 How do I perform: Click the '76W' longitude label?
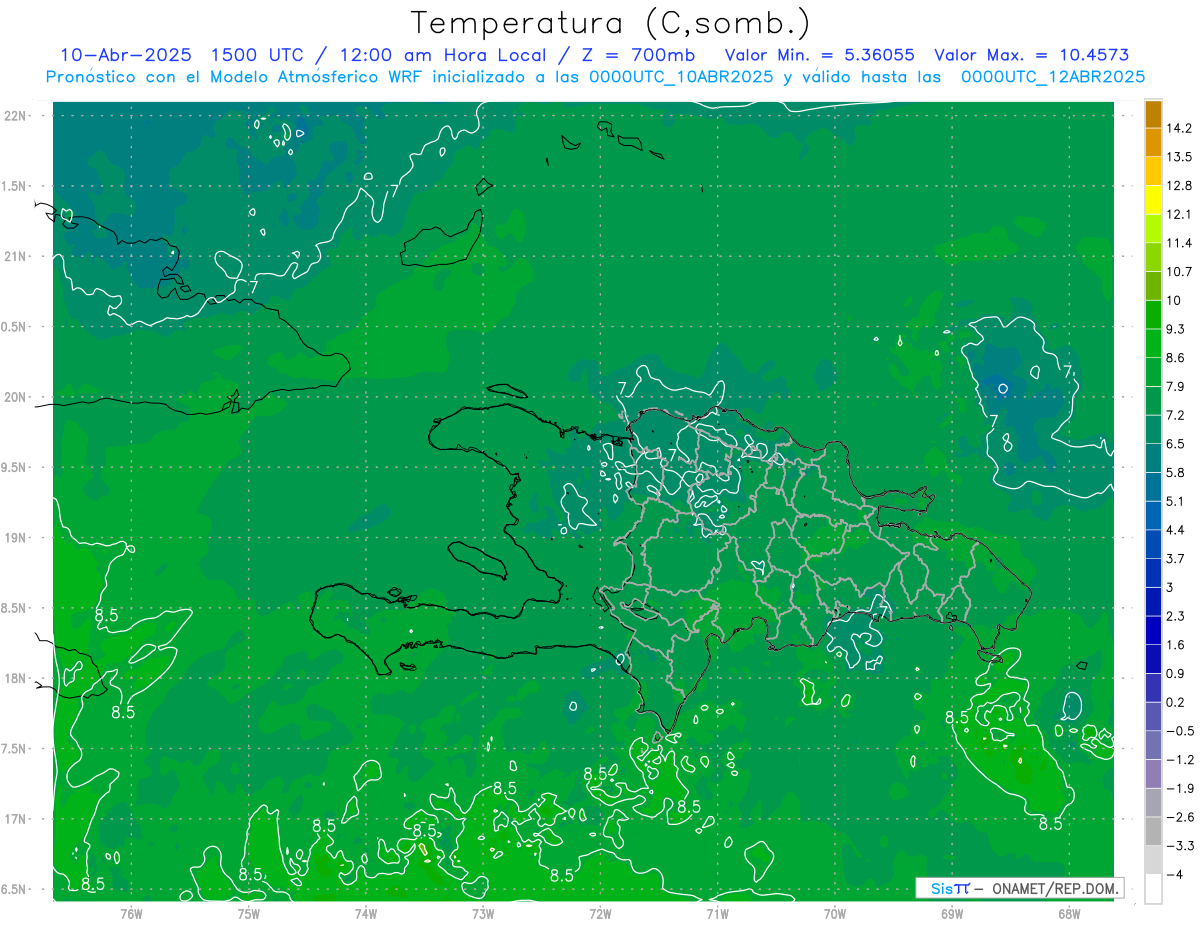131,913
